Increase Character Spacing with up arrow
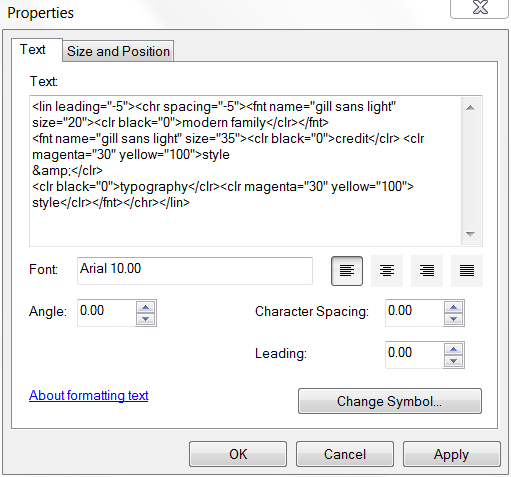The height and width of the screenshot is (477, 511). tap(454, 307)
